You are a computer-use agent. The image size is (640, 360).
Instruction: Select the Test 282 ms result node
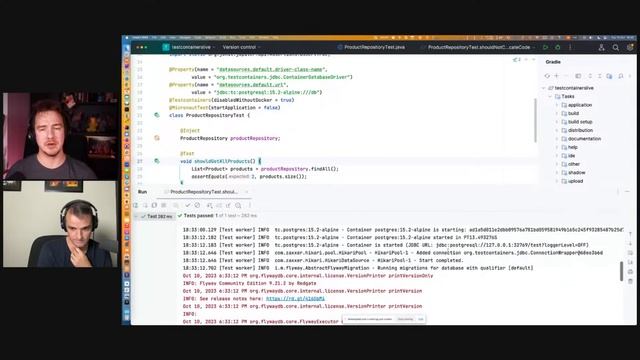click(156, 216)
